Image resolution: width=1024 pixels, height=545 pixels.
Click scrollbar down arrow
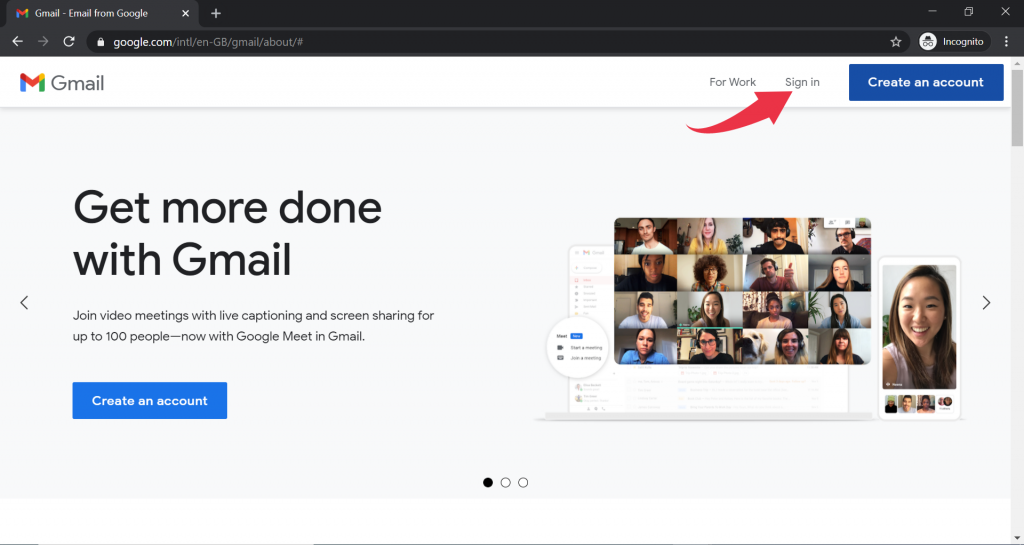coord(1017,538)
